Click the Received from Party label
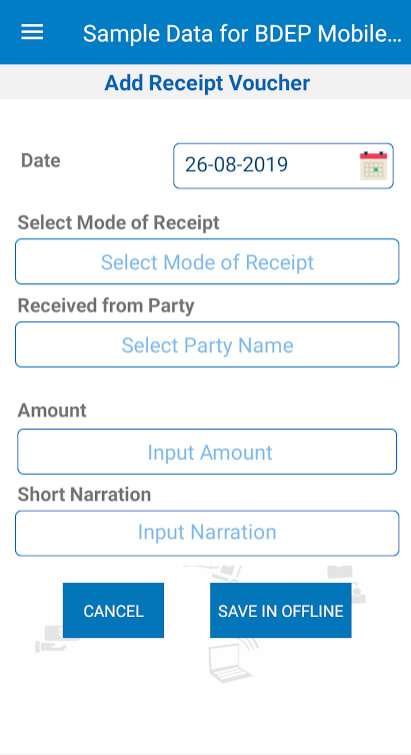411x755 pixels. [x=106, y=306]
